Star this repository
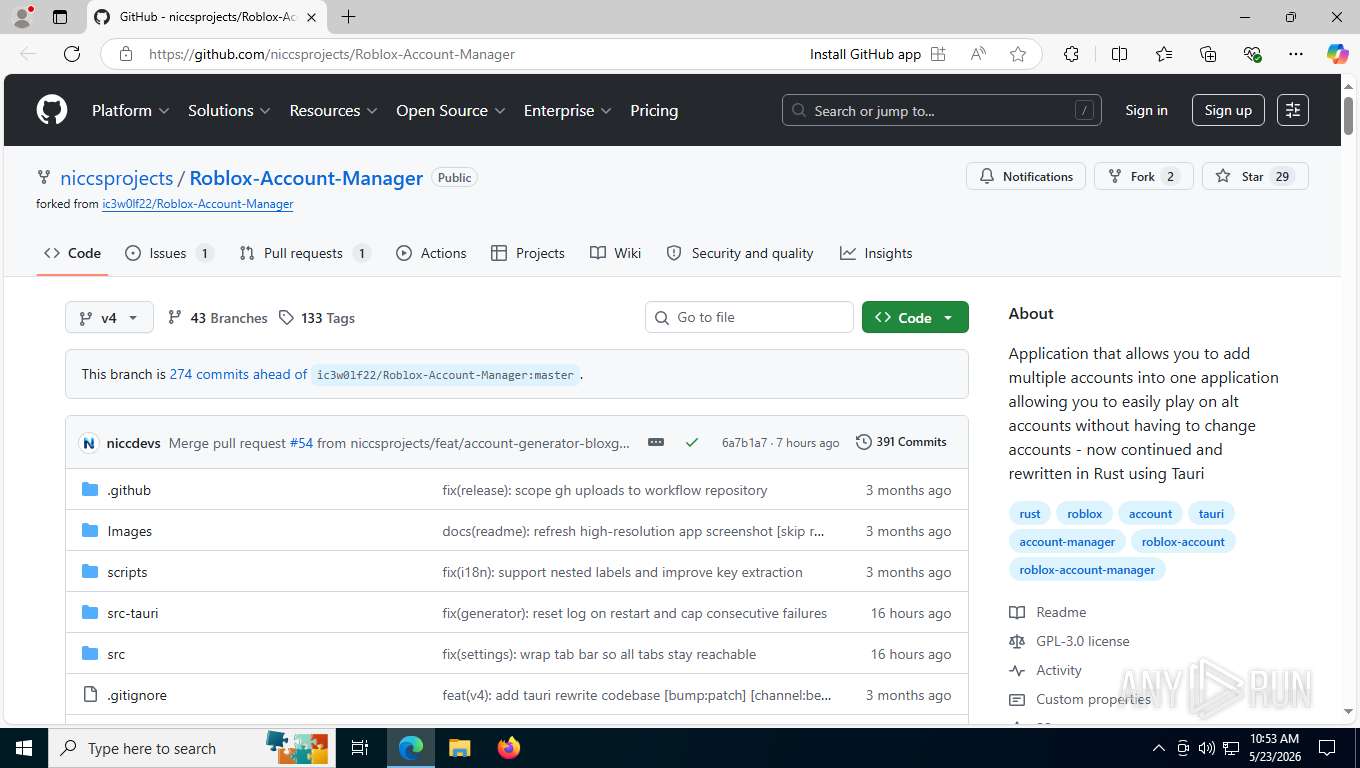1360x768 pixels. pos(1255,176)
